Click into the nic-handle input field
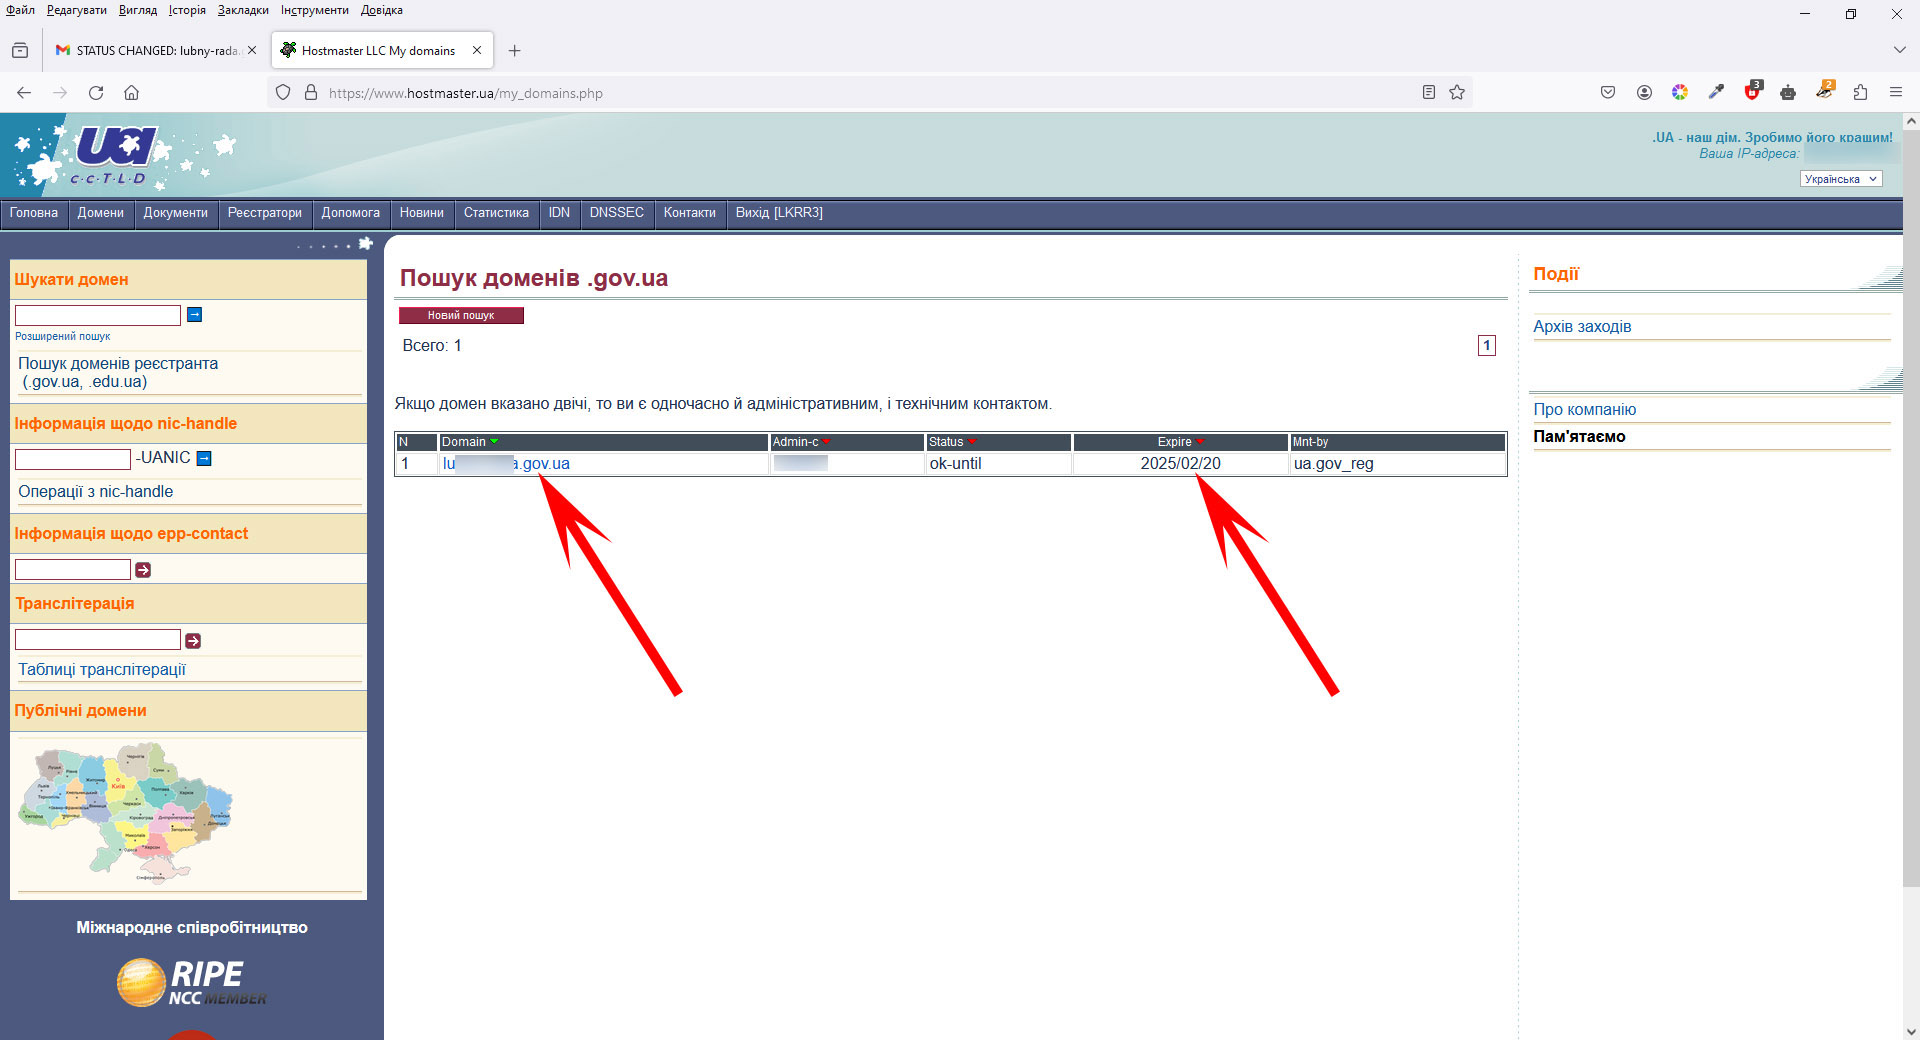Viewport: 1920px width, 1040px height. pos(73,460)
